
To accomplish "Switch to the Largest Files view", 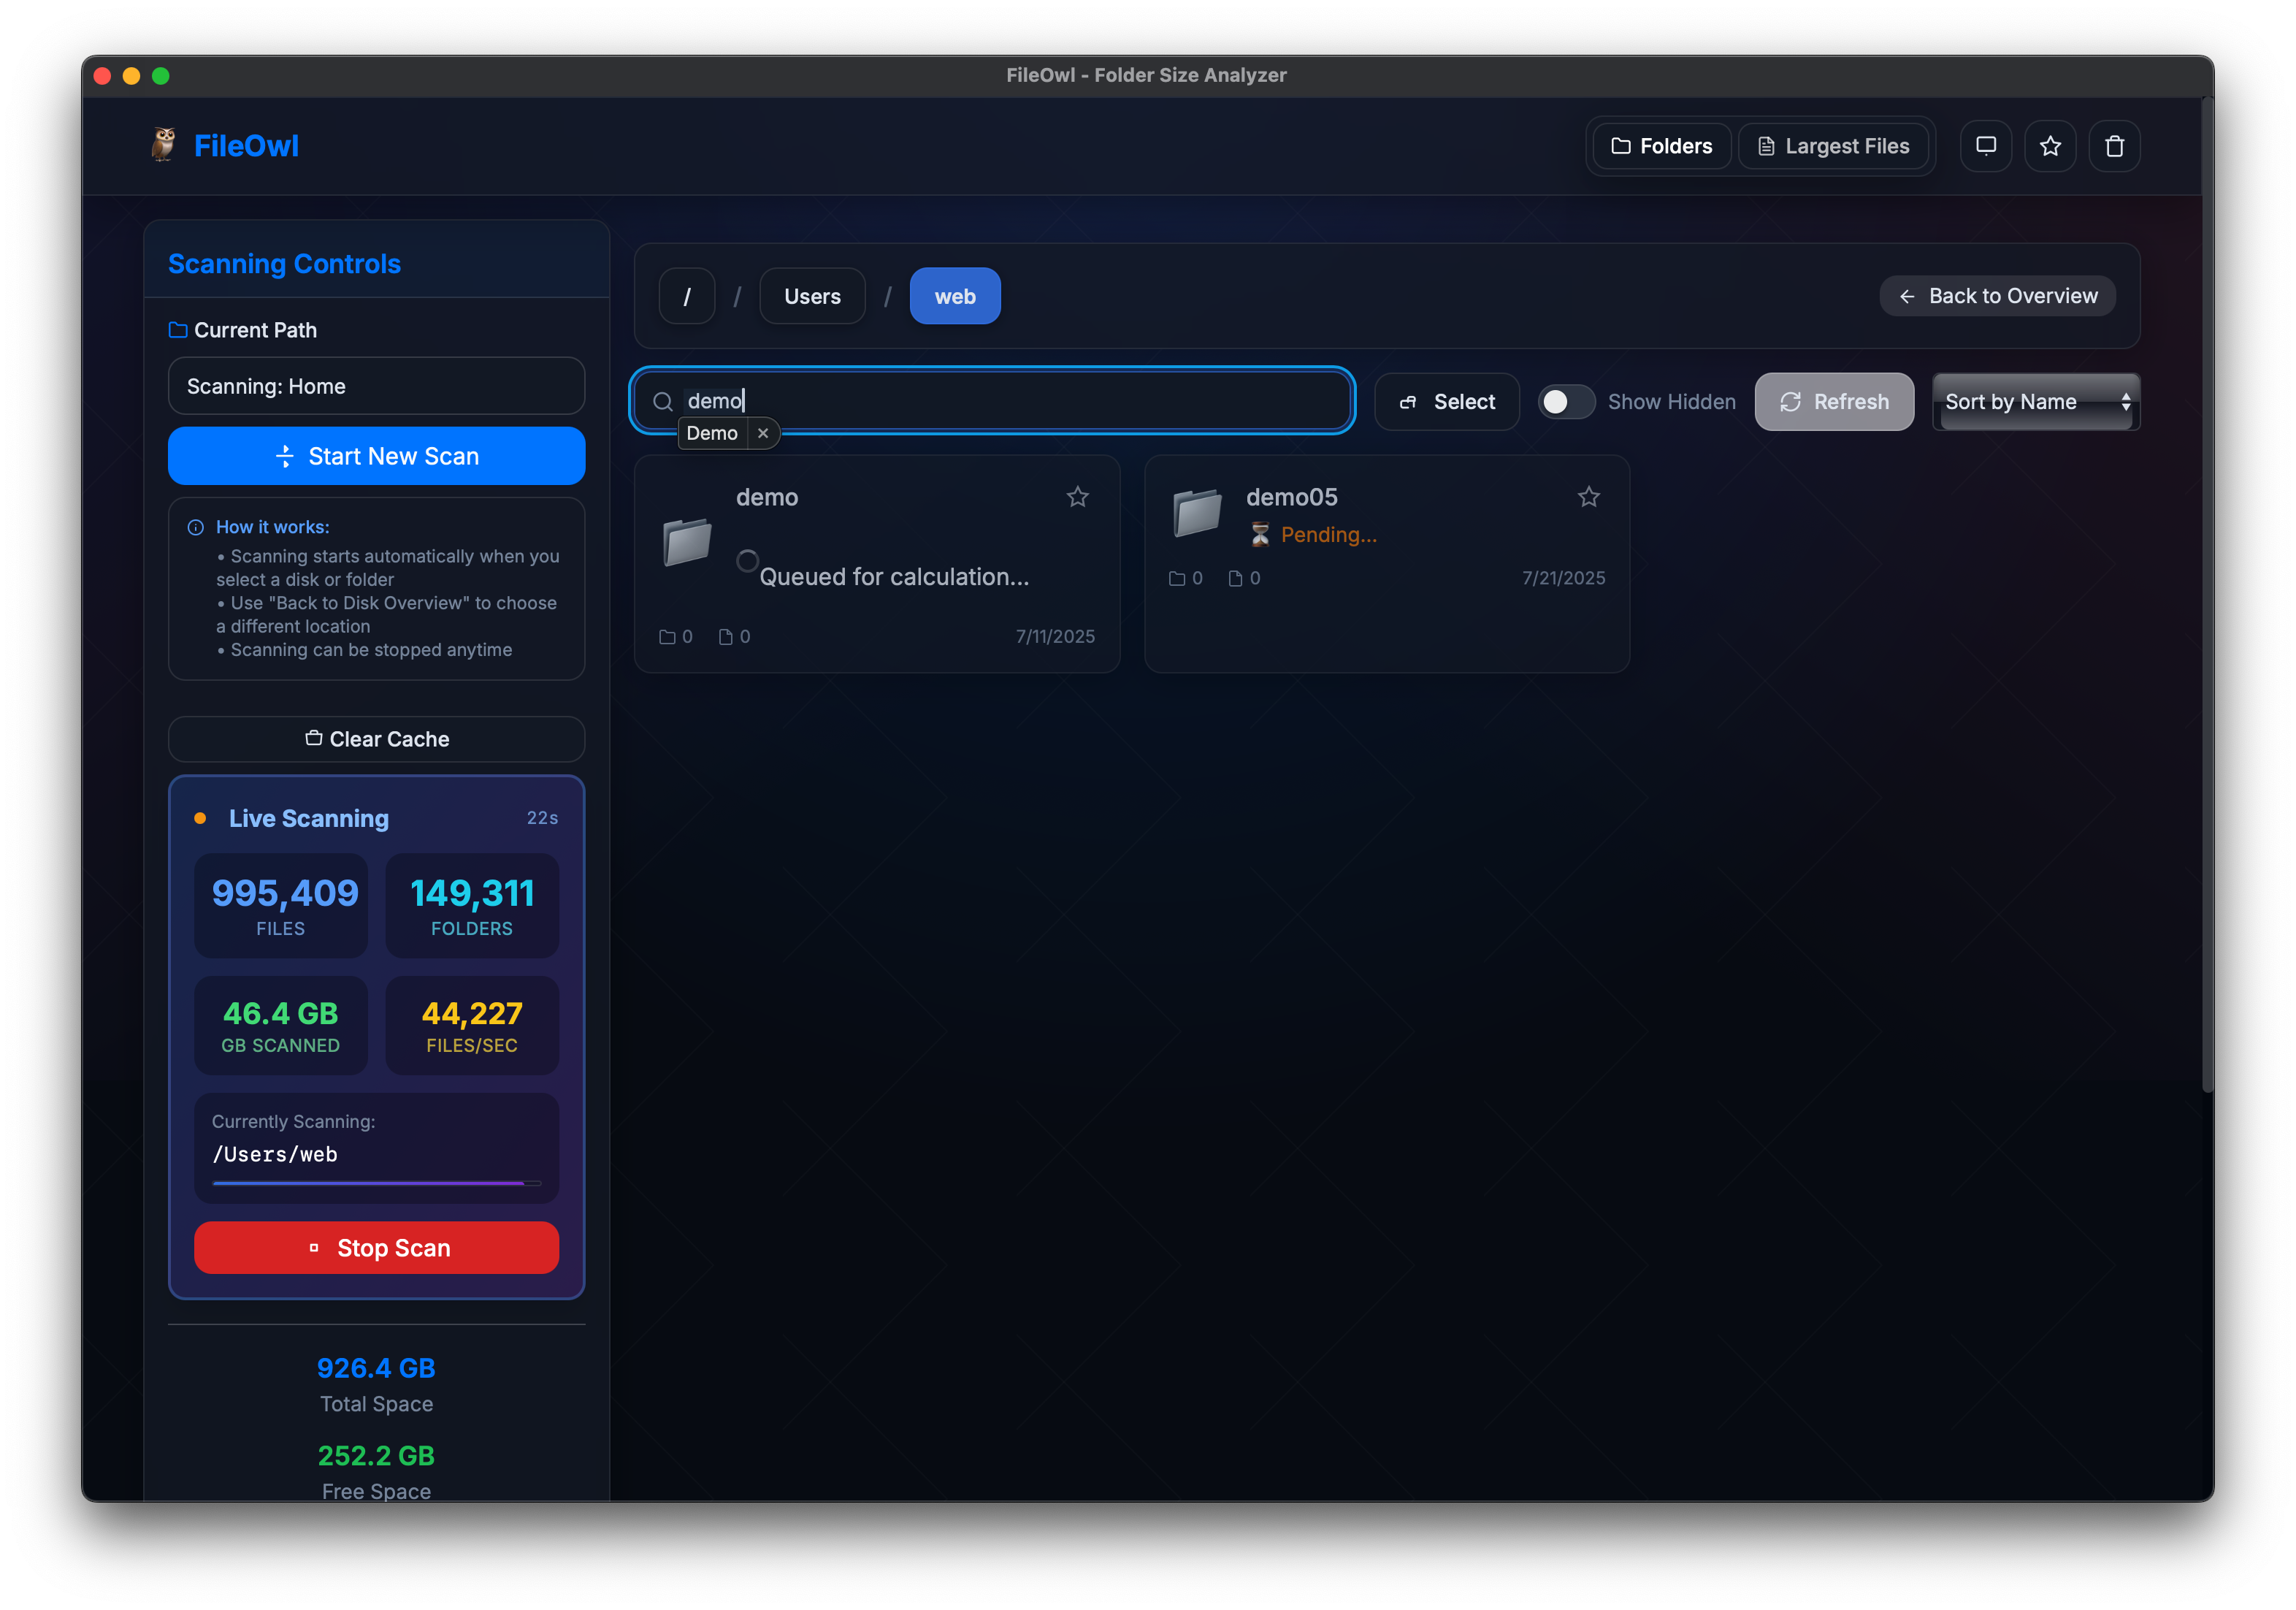I will click(1835, 146).
